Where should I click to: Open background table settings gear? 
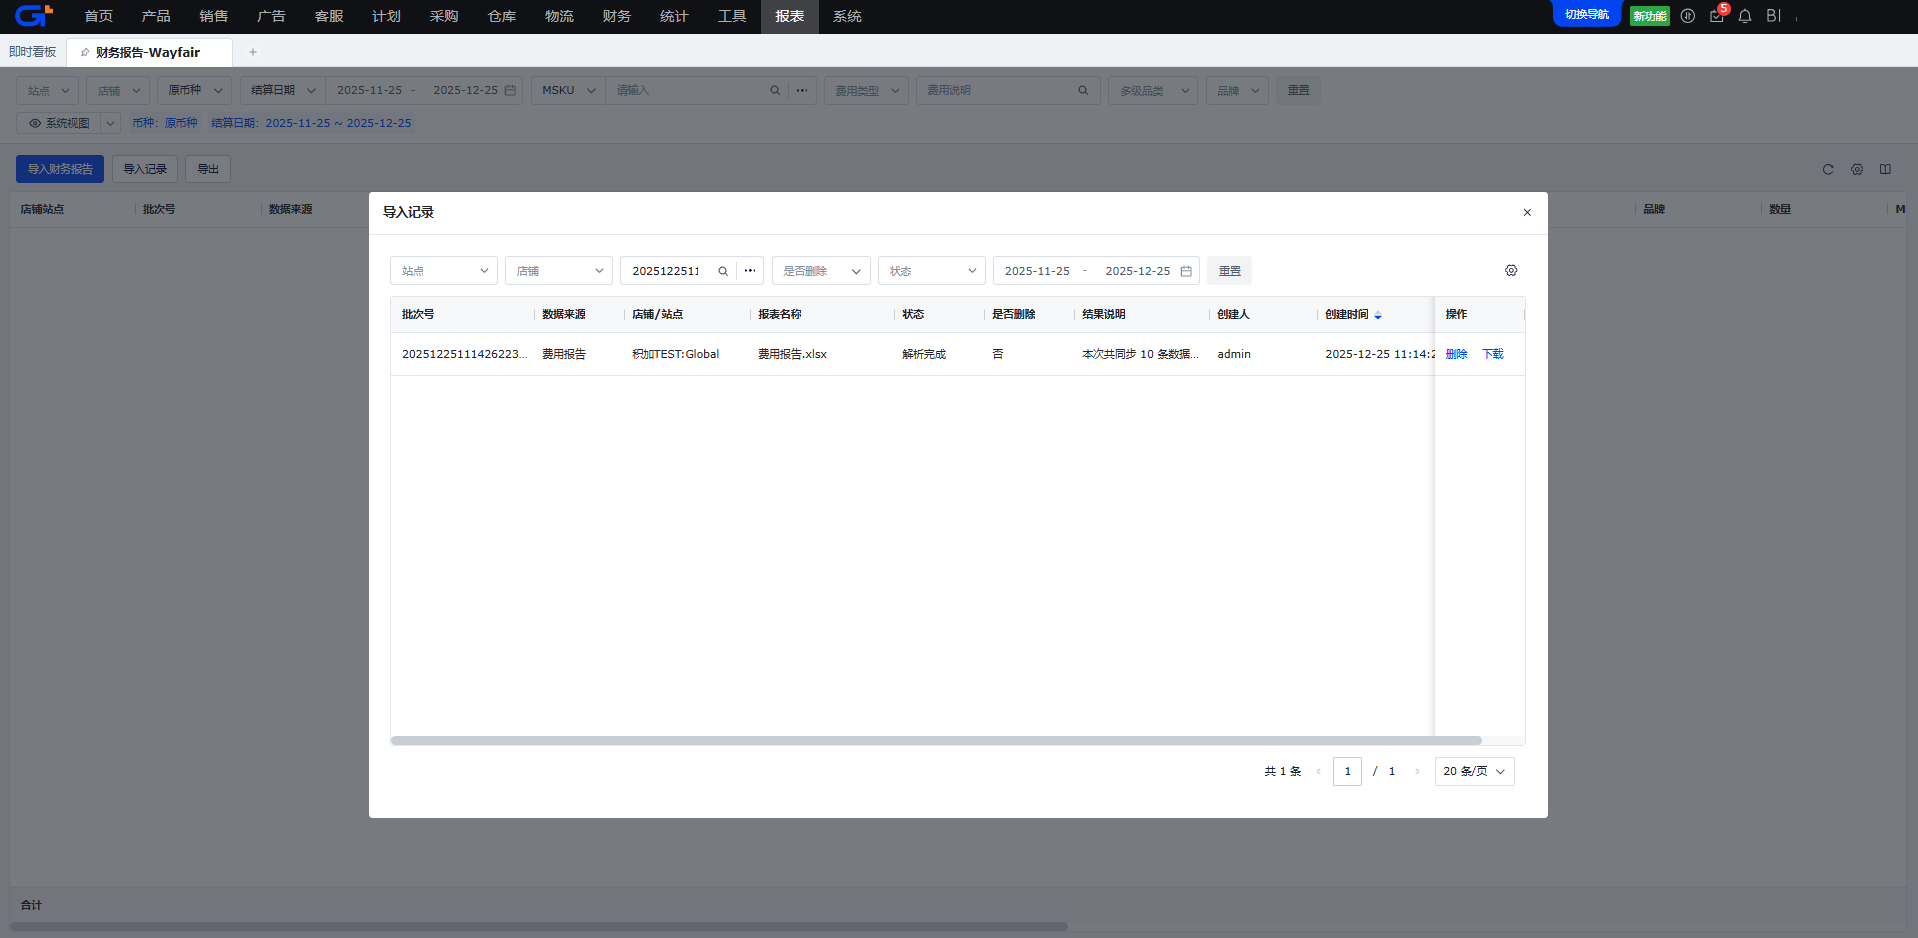(1857, 170)
